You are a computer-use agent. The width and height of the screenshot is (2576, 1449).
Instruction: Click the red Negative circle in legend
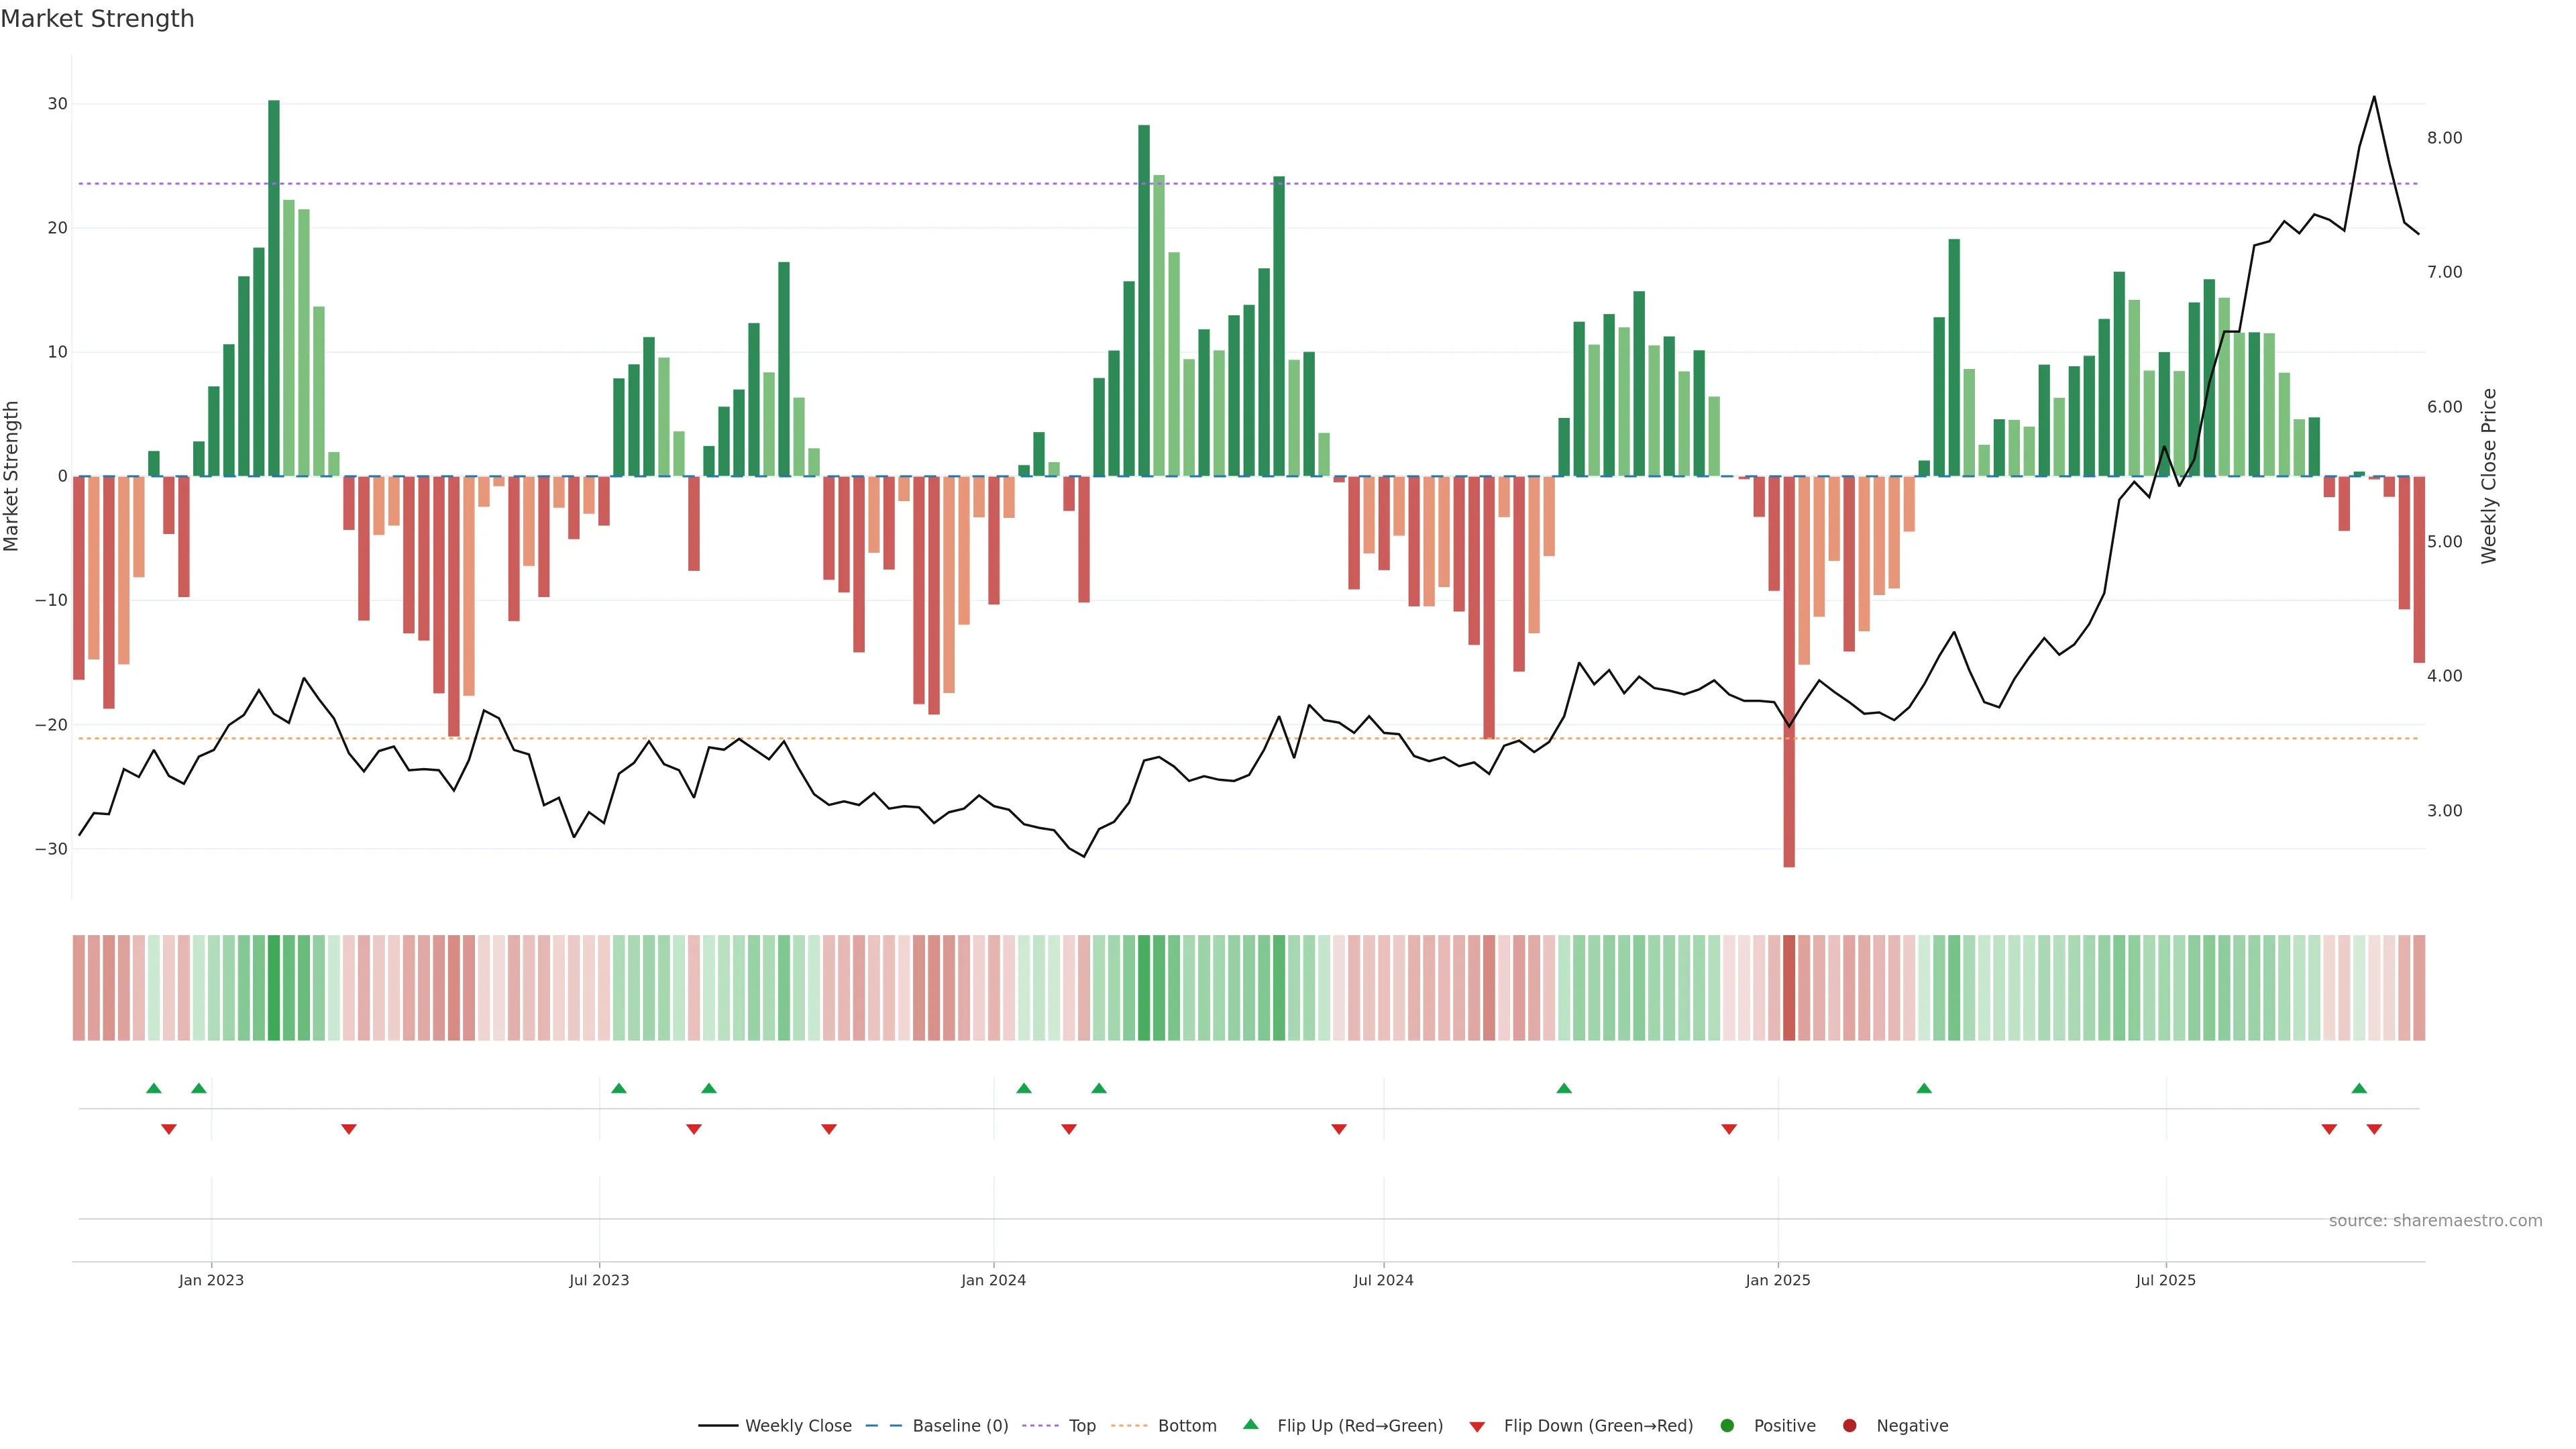point(1849,1426)
